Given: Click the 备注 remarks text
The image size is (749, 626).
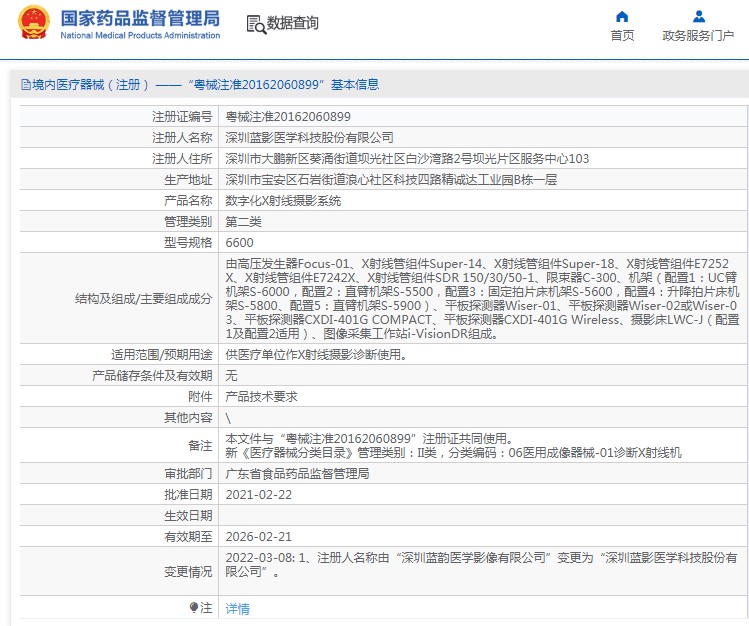Looking at the screenshot, I should (x=454, y=446).
